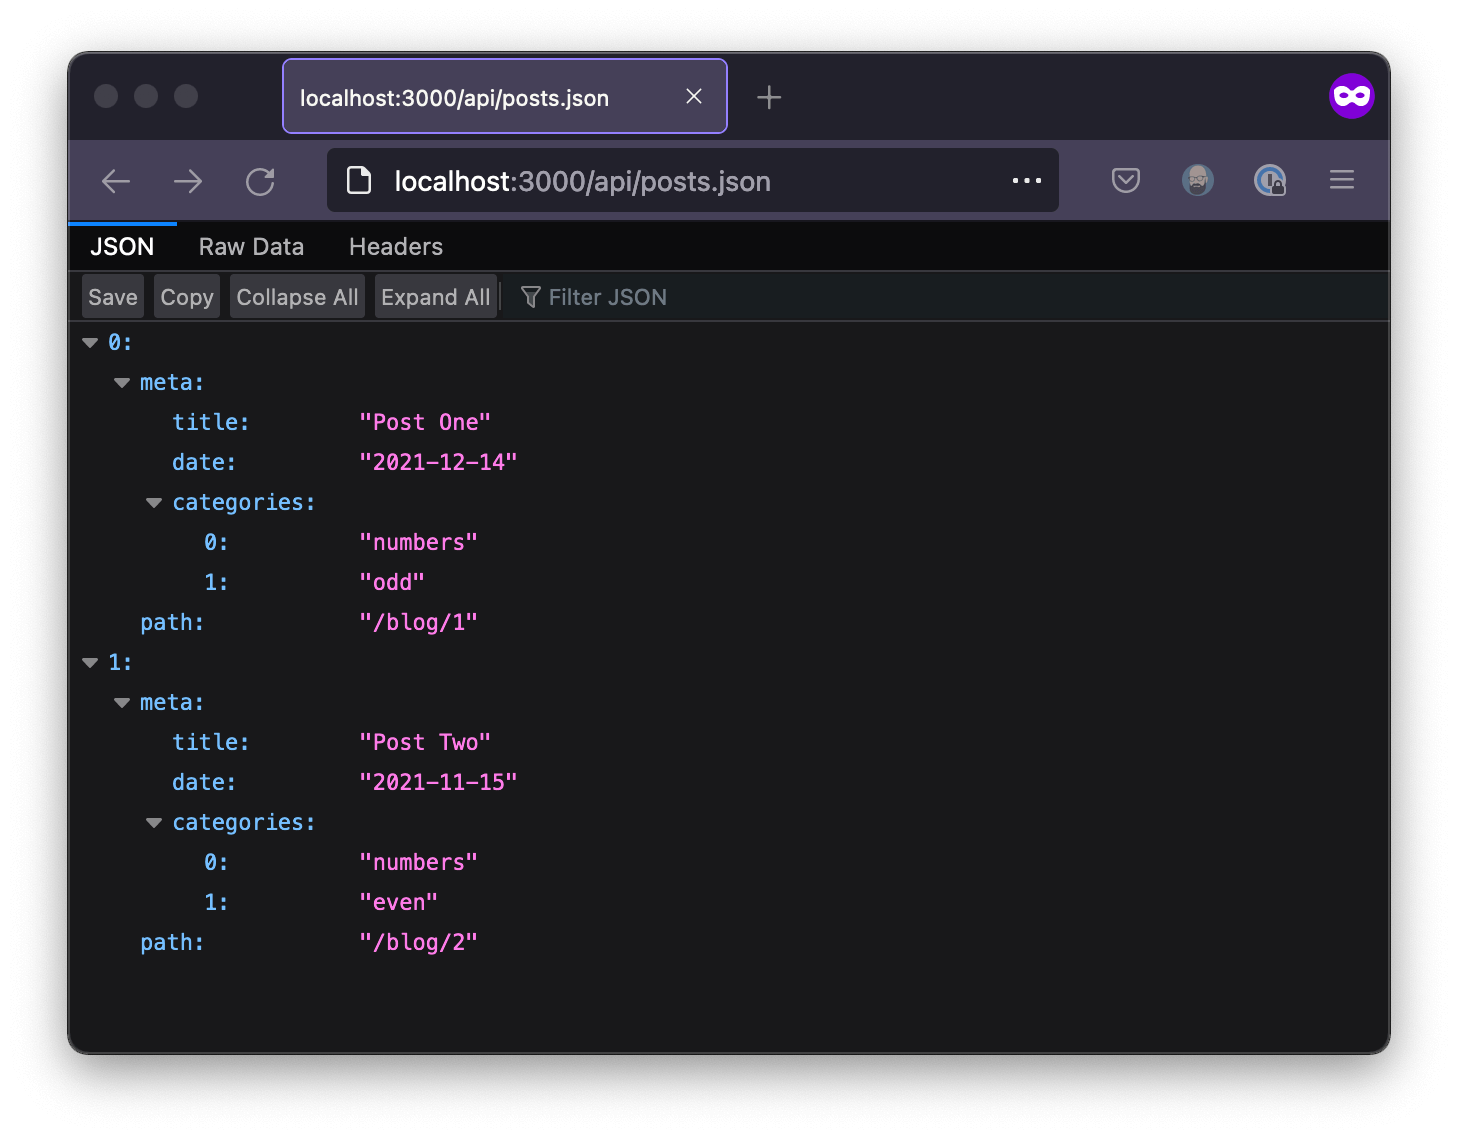Select the localhost:3000/api/posts.json browser tab

pyautogui.click(x=505, y=96)
